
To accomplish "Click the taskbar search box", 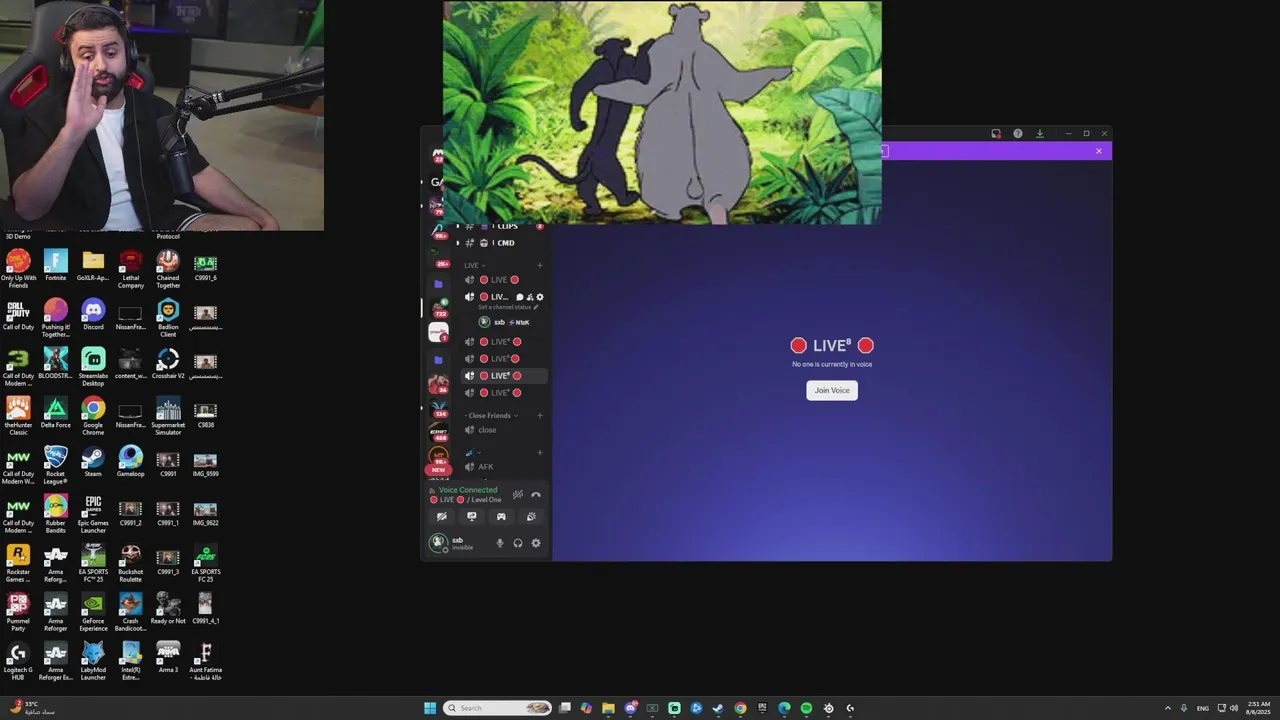I will [498, 708].
